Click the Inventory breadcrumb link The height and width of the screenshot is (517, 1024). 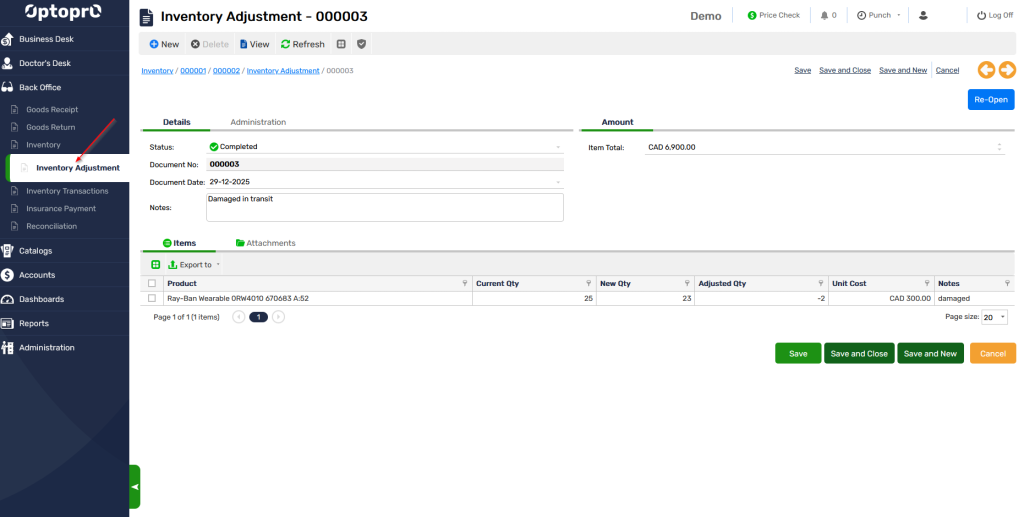[x=157, y=71]
